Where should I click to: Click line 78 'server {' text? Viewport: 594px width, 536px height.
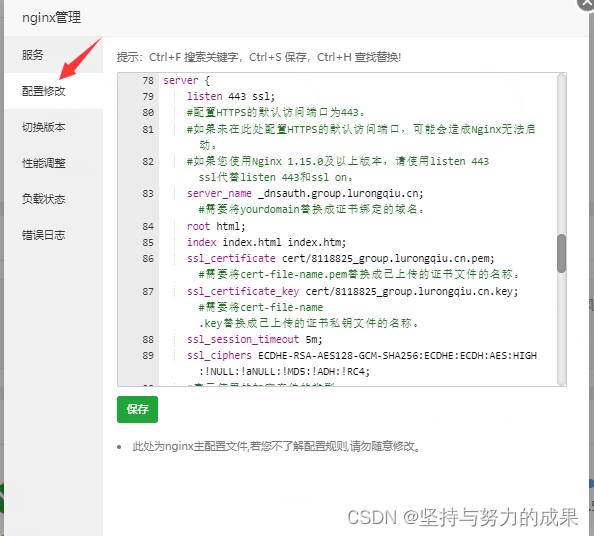(186, 80)
